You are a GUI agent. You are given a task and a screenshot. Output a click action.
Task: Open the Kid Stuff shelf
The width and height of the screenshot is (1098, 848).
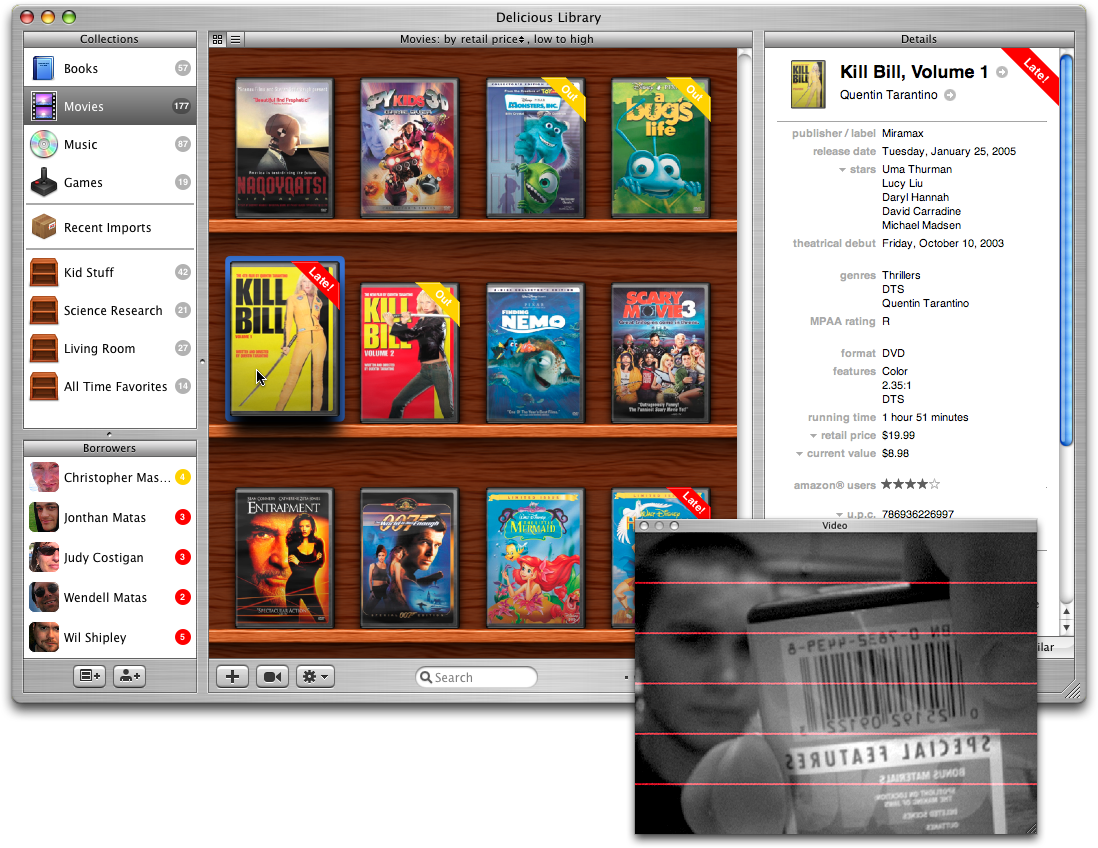(x=110, y=272)
